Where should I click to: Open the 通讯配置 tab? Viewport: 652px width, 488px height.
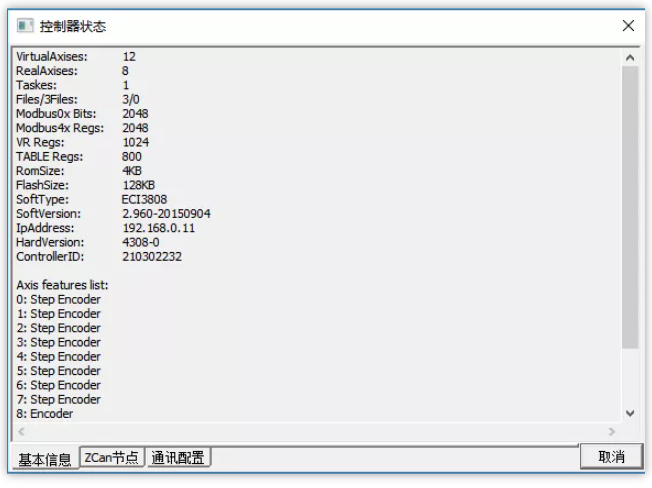click(178, 457)
